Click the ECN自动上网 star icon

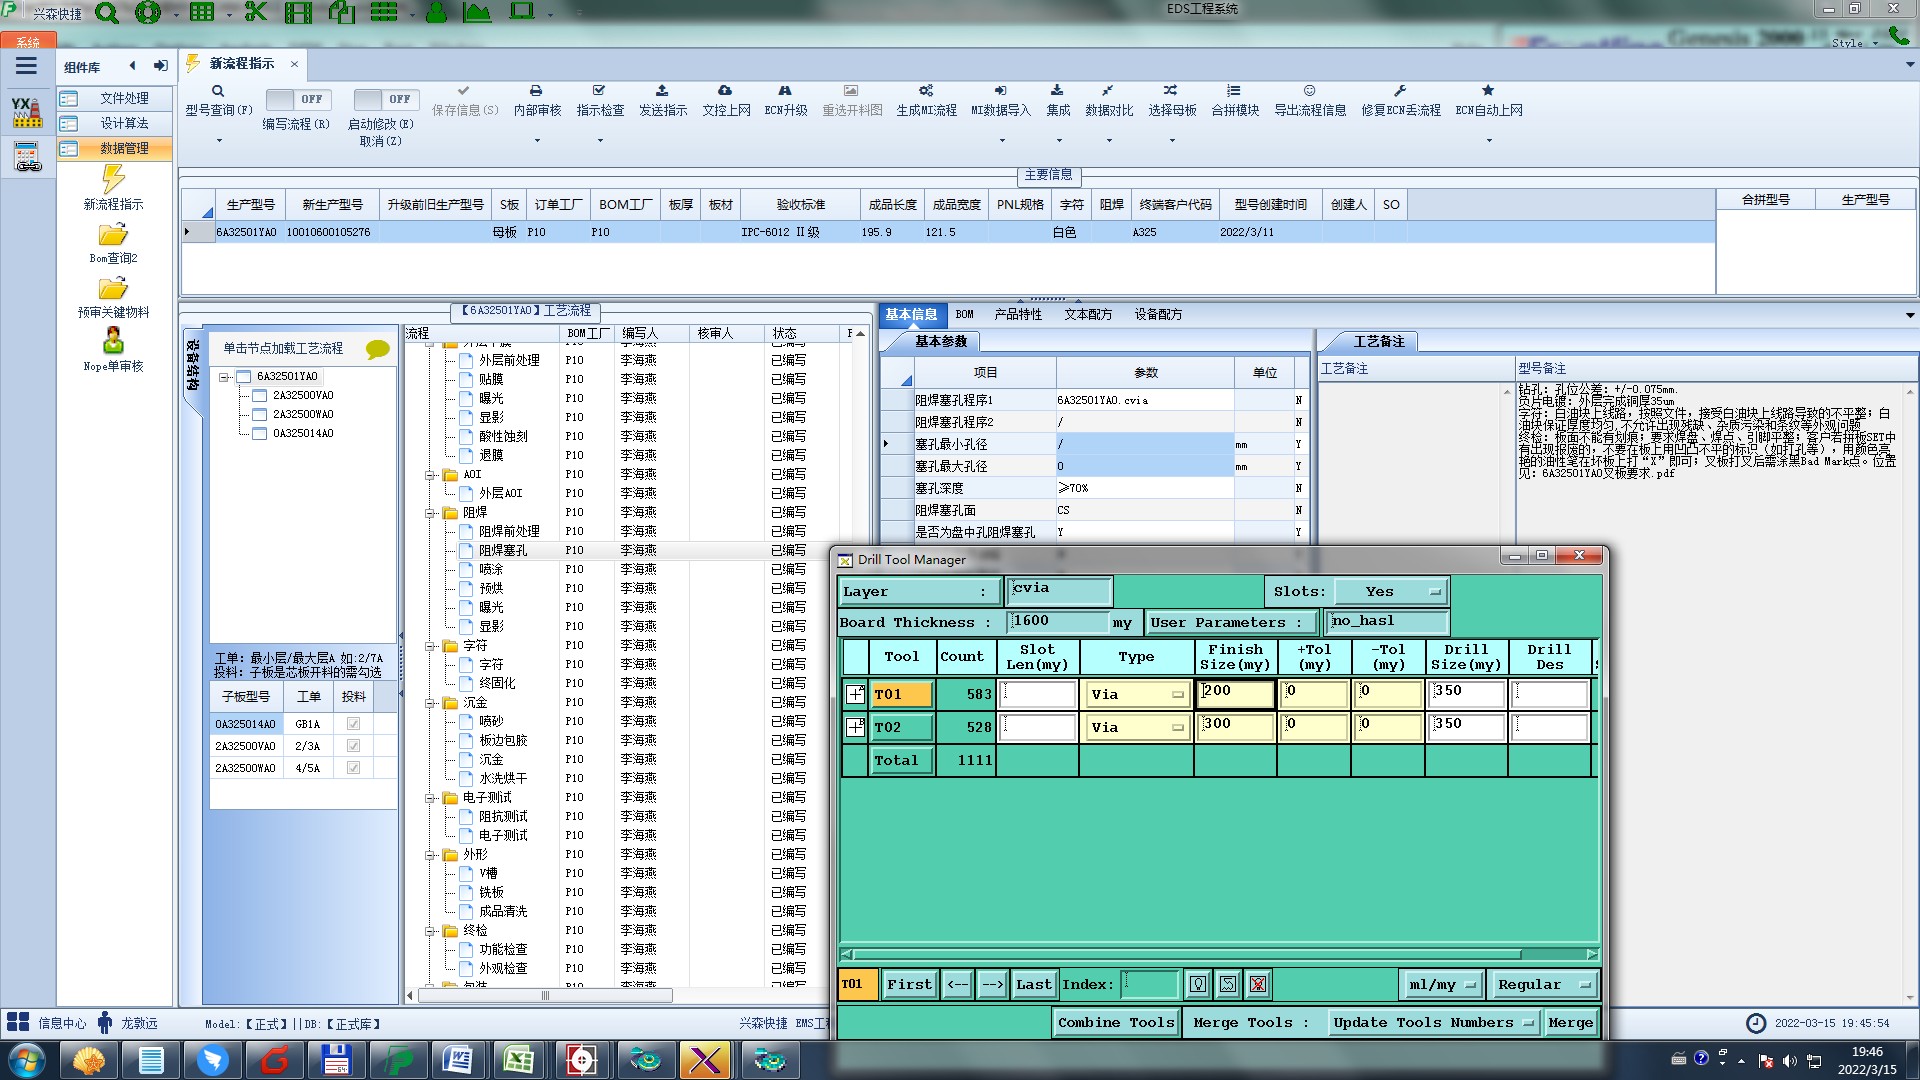coord(1488,91)
